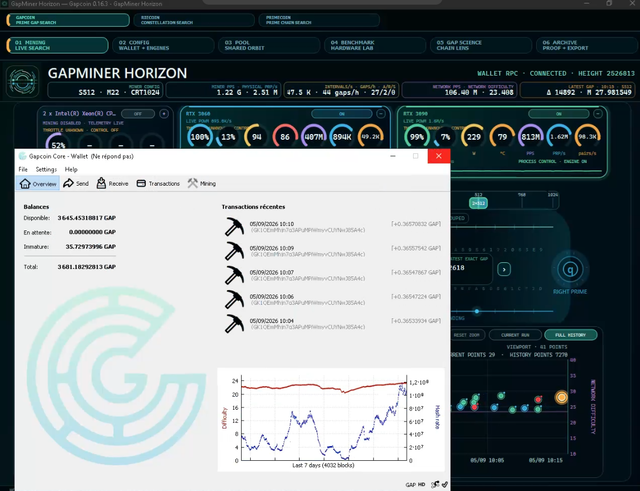
Task: Open the wallet Settings menu
Action: coord(46,169)
